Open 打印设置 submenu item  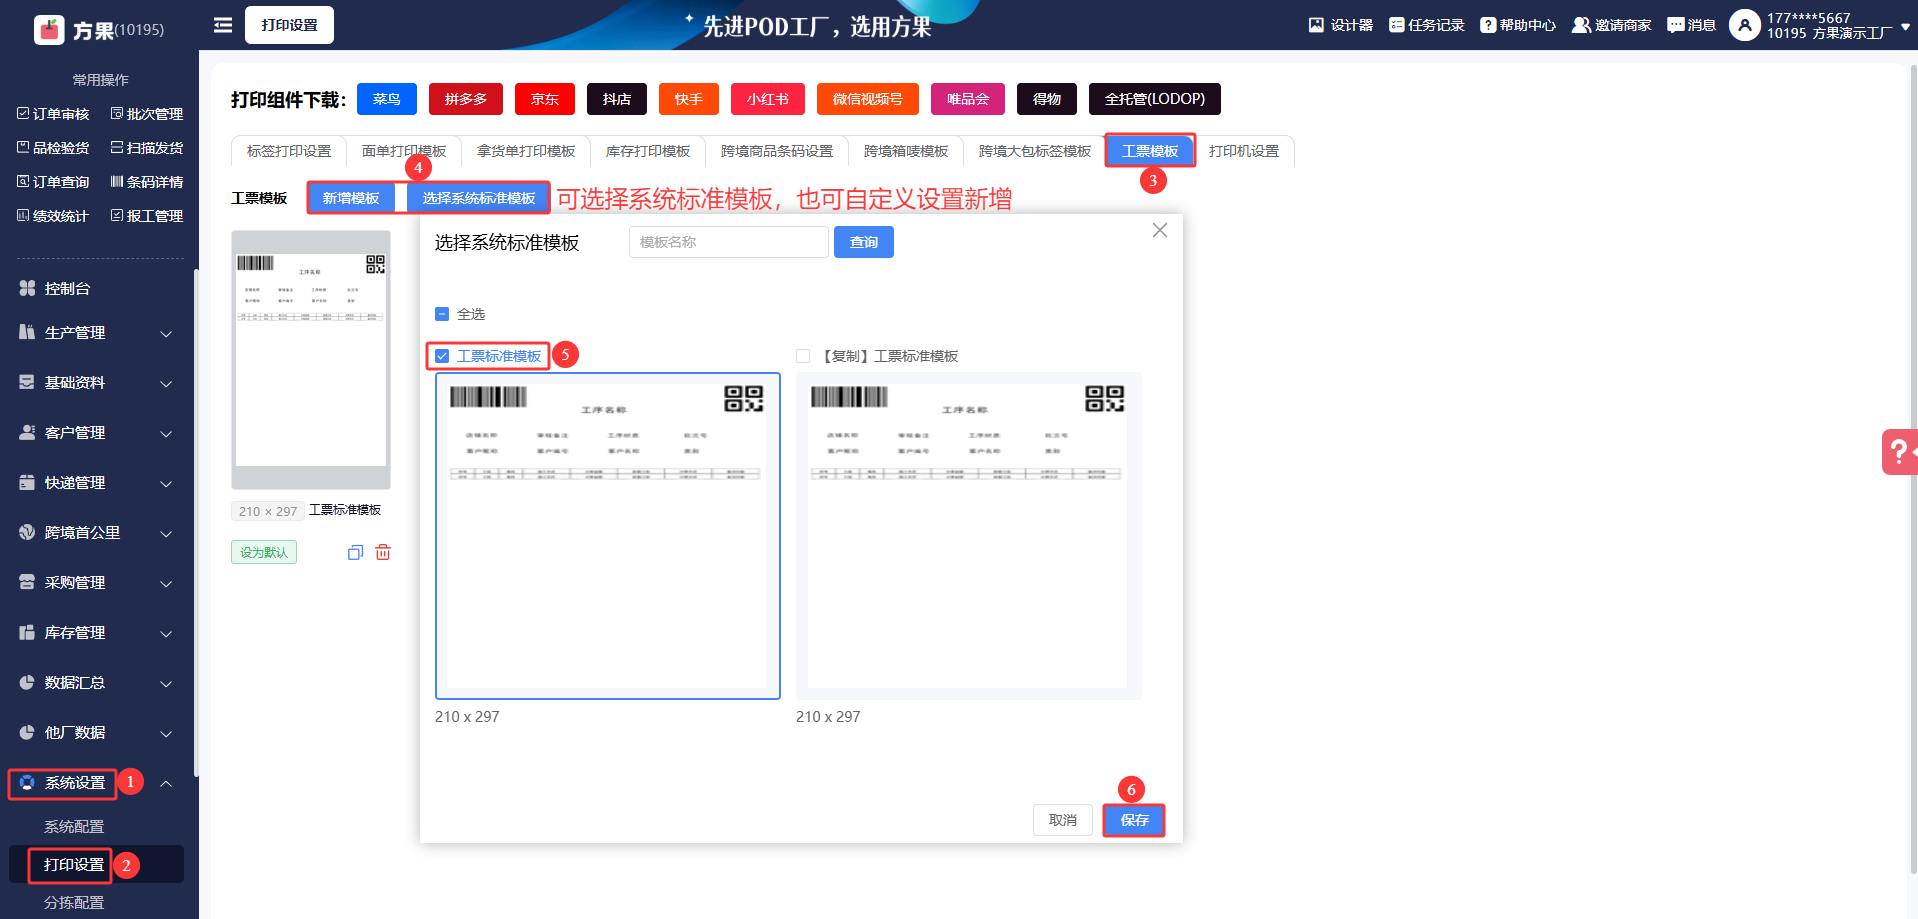74,865
